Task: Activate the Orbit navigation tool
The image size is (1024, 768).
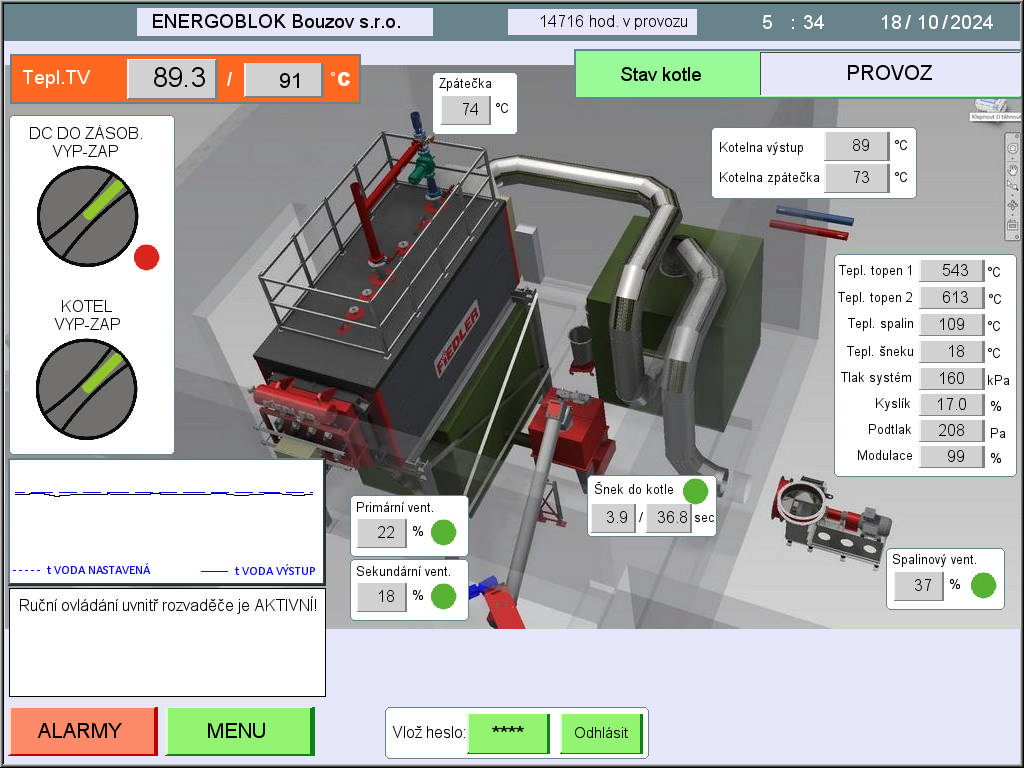Action: pos(1013,205)
